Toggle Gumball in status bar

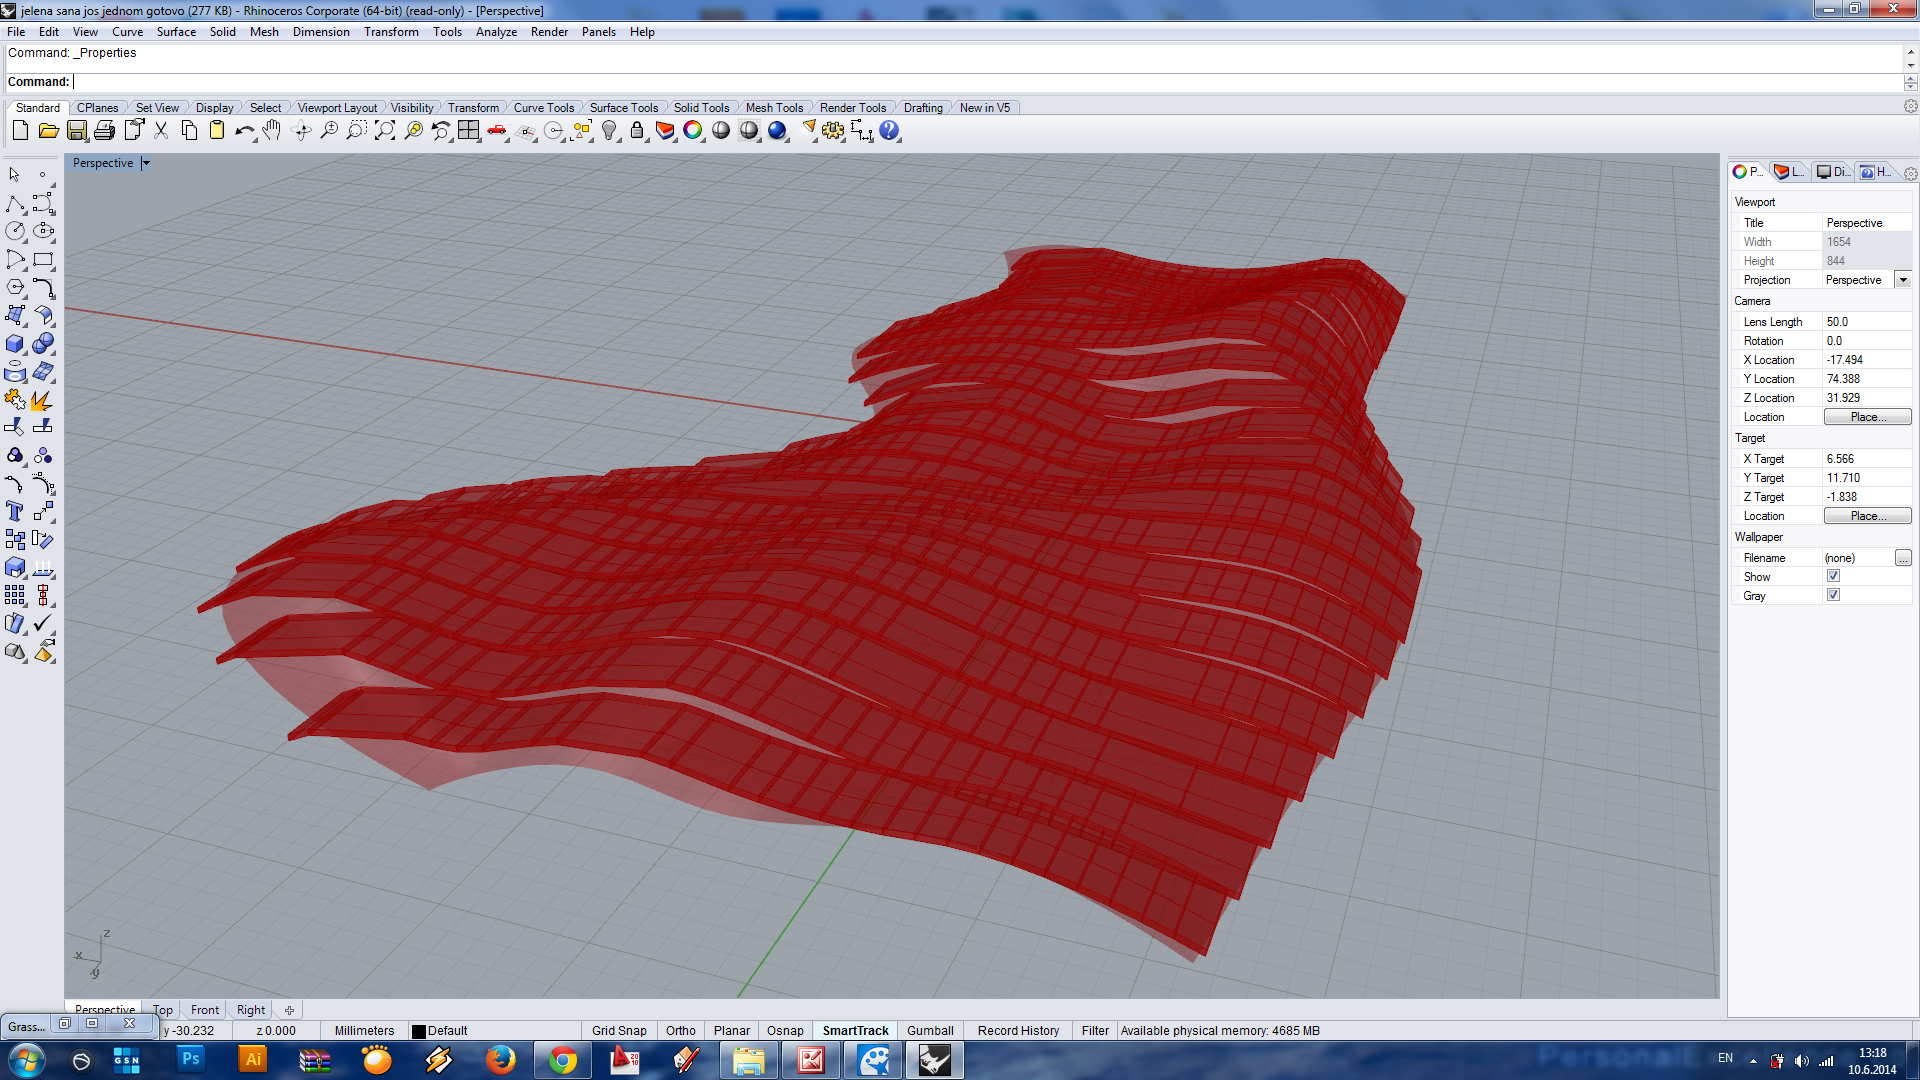pyautogui.click(x=930, y=1031)
